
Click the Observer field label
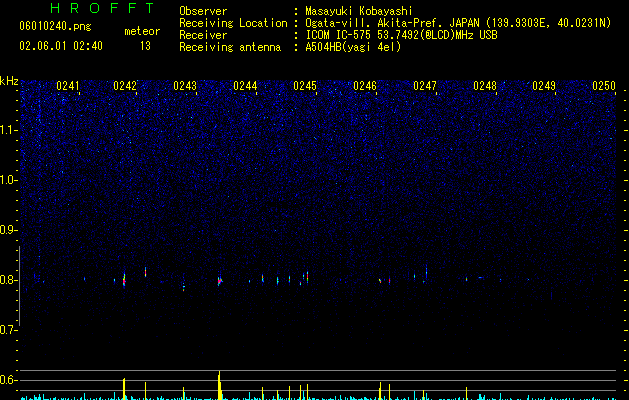point(203,11)
